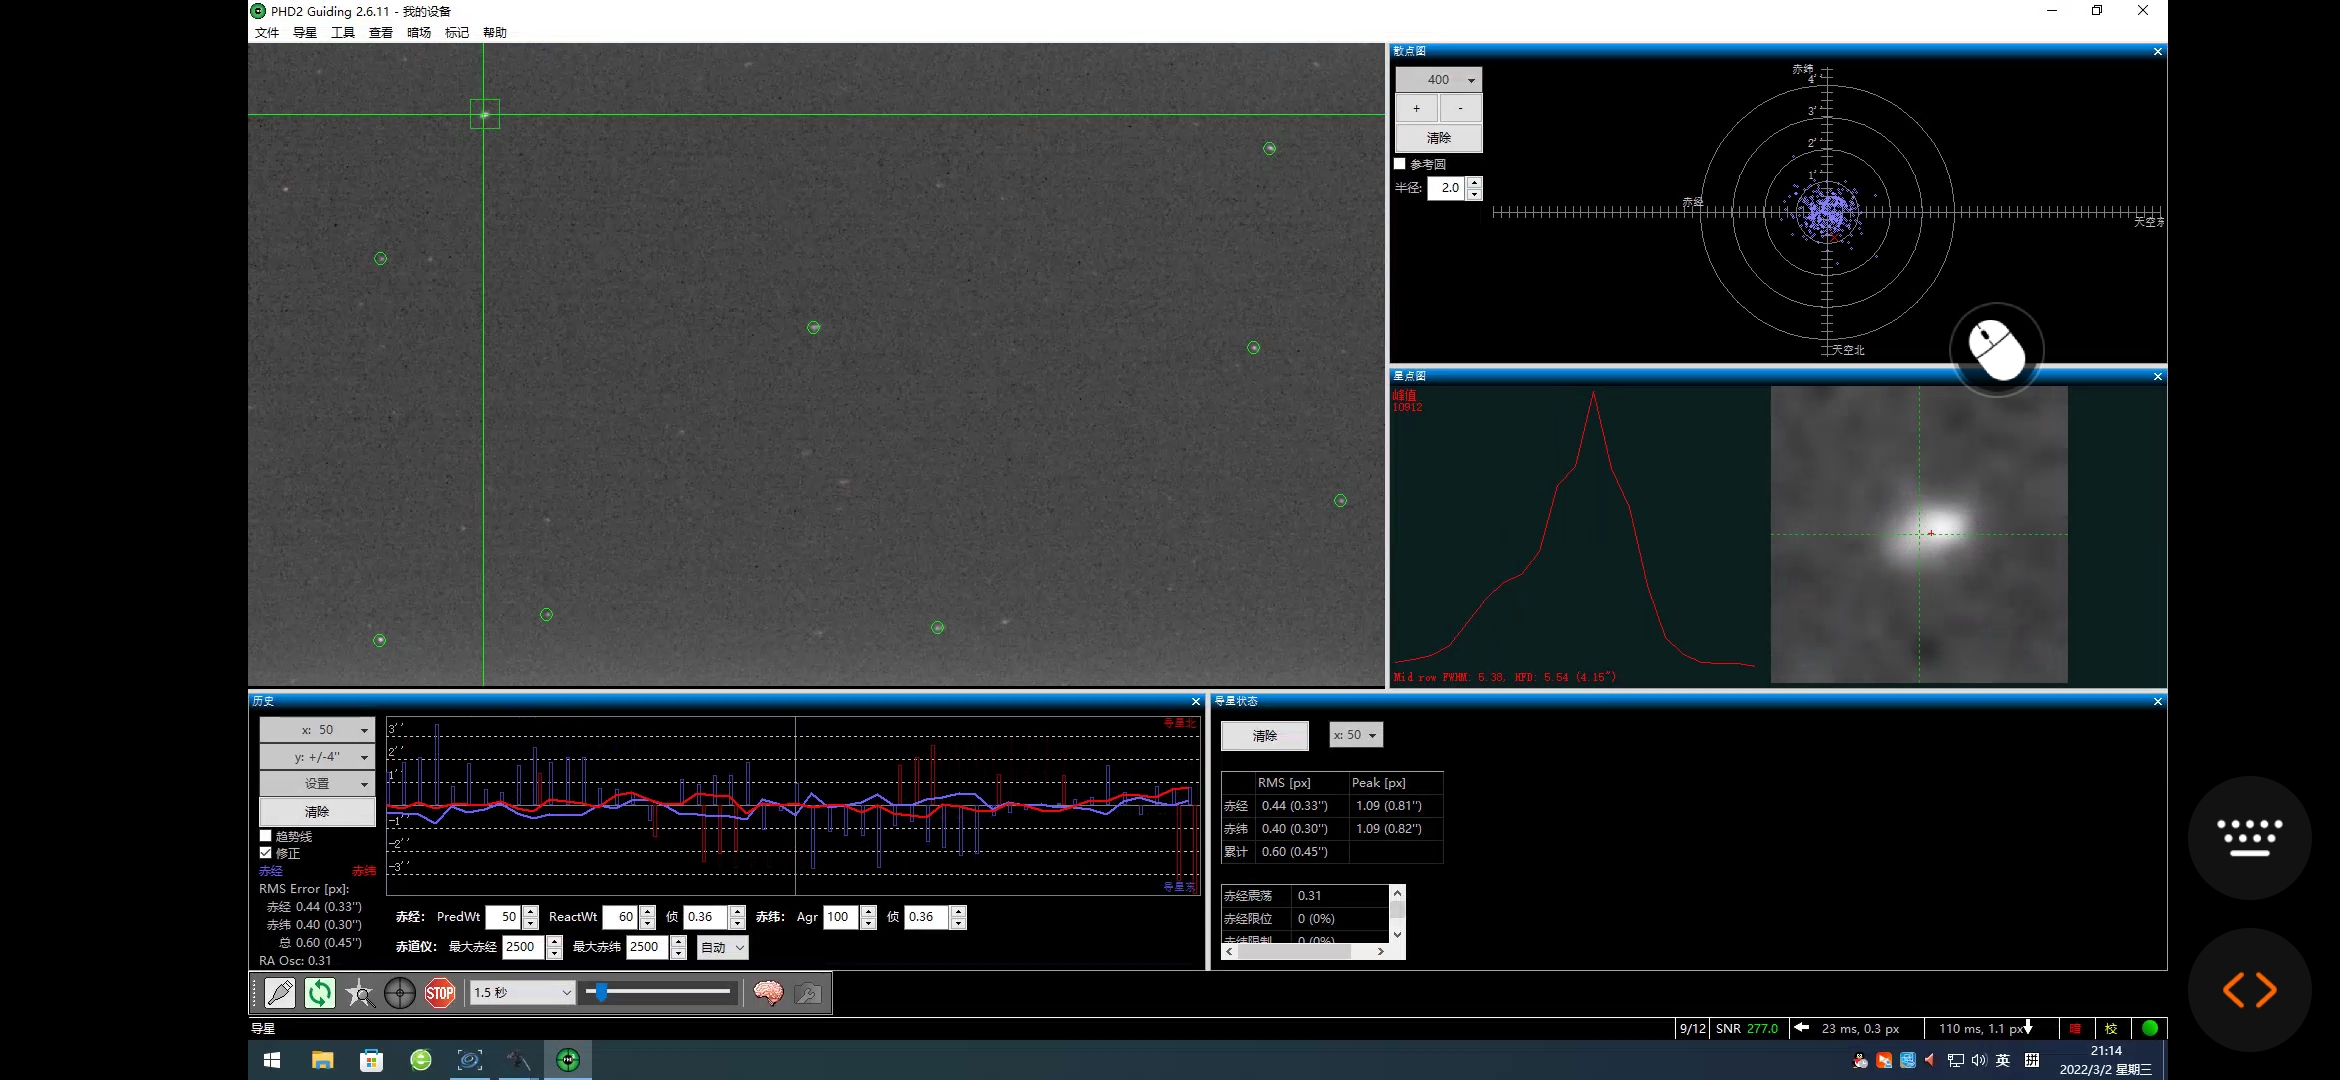The width and height of the screenshot is (2340, 1080).
Task: Click 清除 button in target panel
Action: [1439, 138]
